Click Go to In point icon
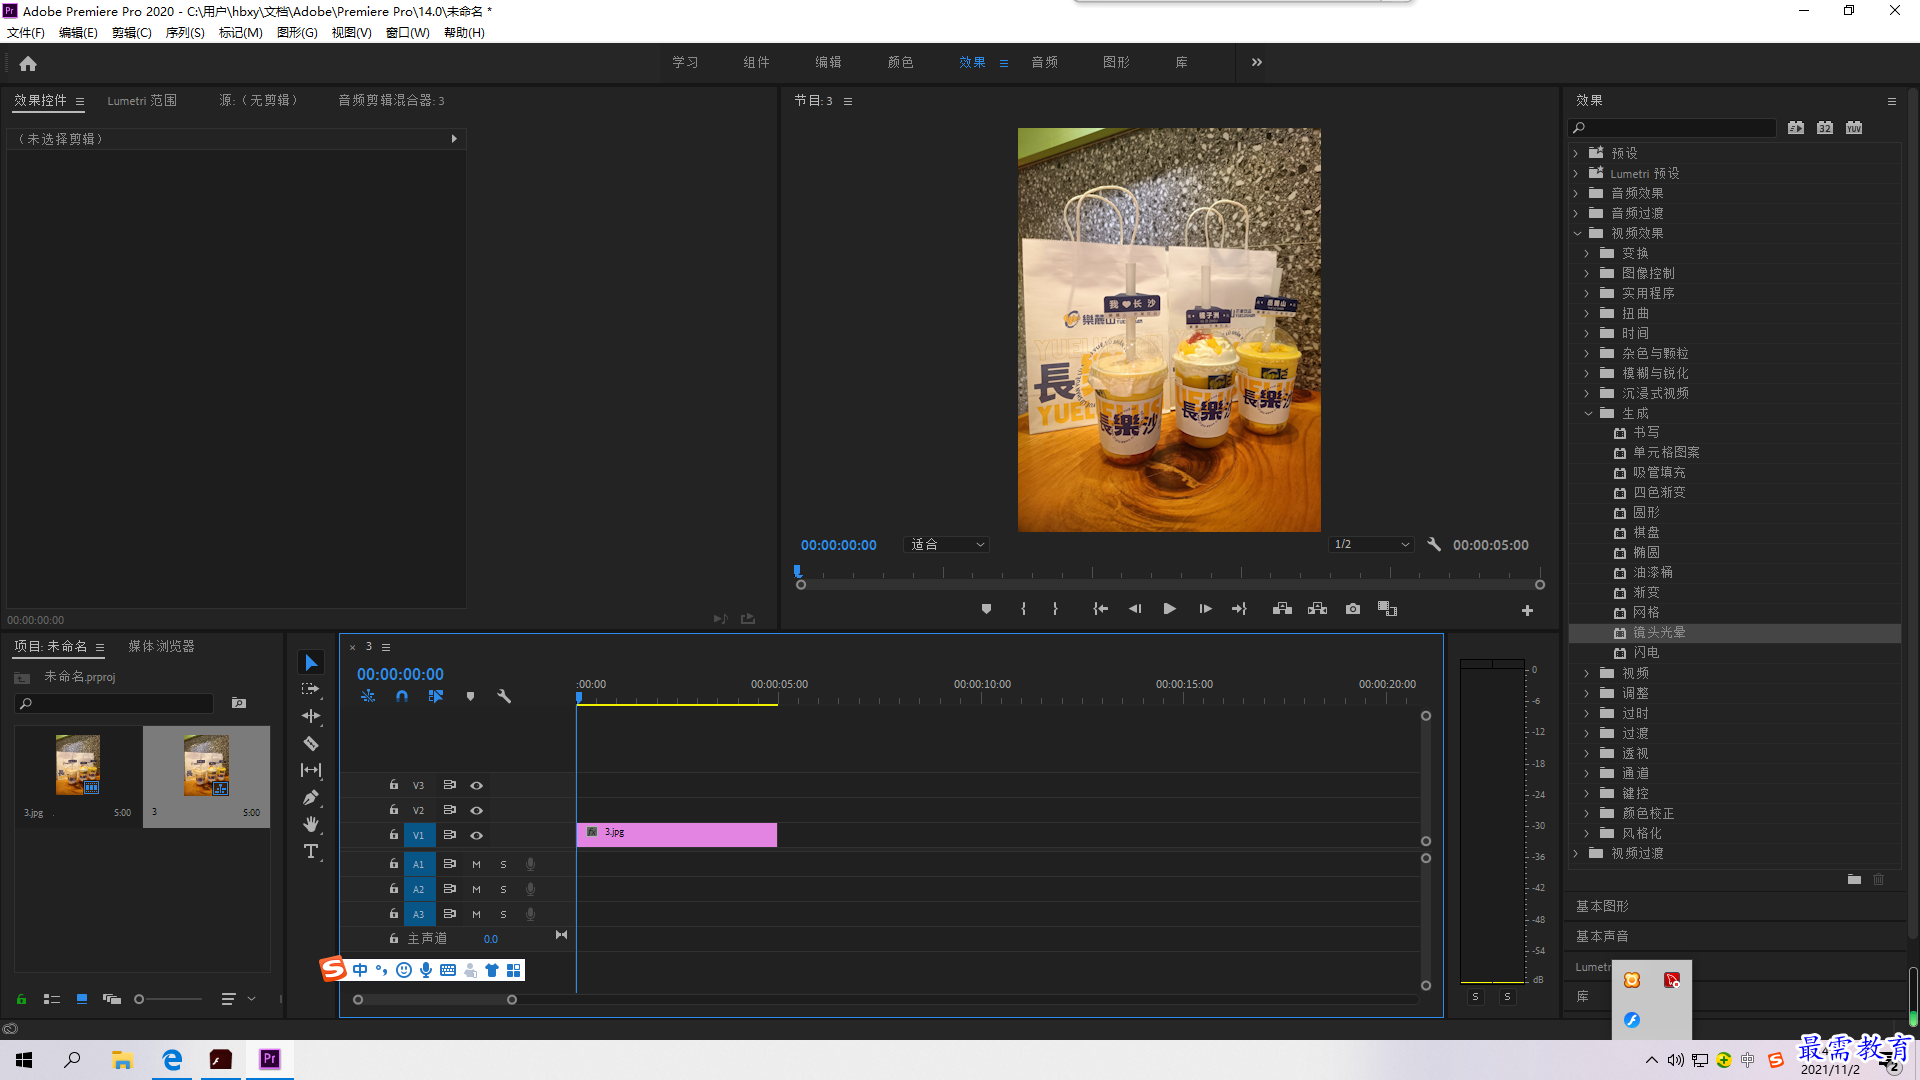Image resolution: width=1920 pixels, height=1080 pixels. click(1100, 609)
